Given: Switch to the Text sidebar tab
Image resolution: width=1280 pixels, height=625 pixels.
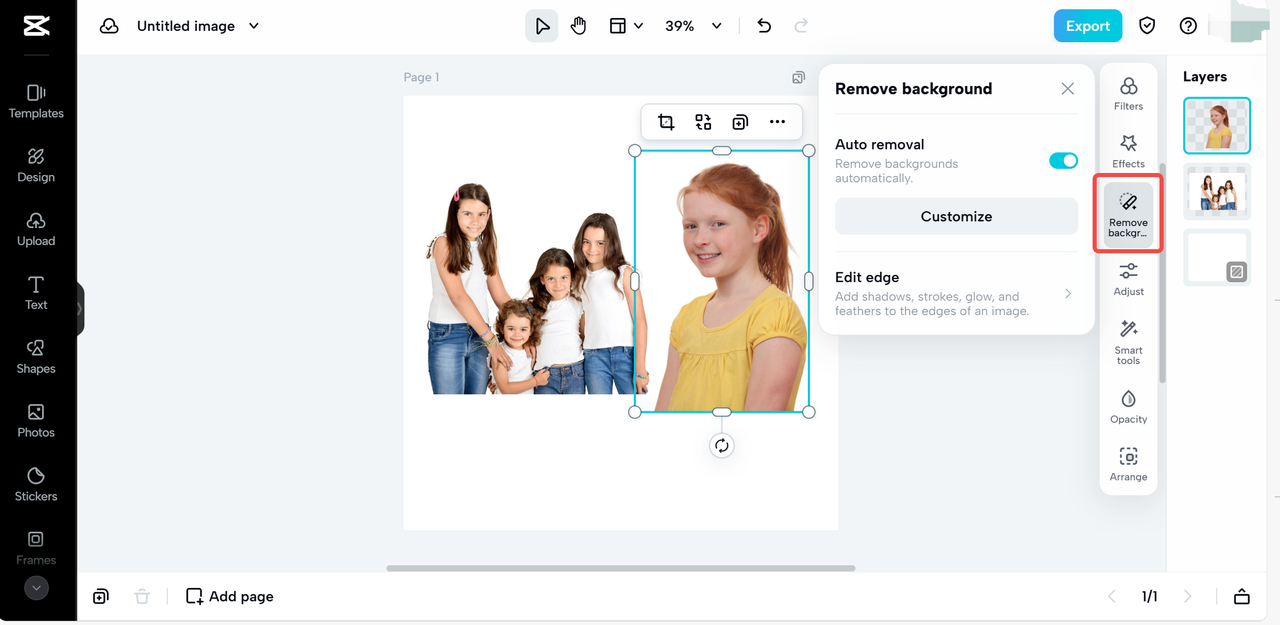Looking at the screenshot, I should coord(36,293).
